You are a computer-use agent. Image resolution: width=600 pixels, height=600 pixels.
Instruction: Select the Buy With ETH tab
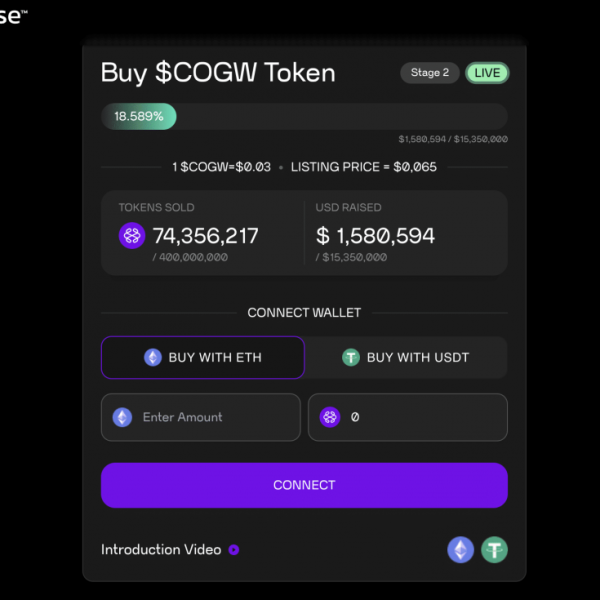[x=203, y=357]
